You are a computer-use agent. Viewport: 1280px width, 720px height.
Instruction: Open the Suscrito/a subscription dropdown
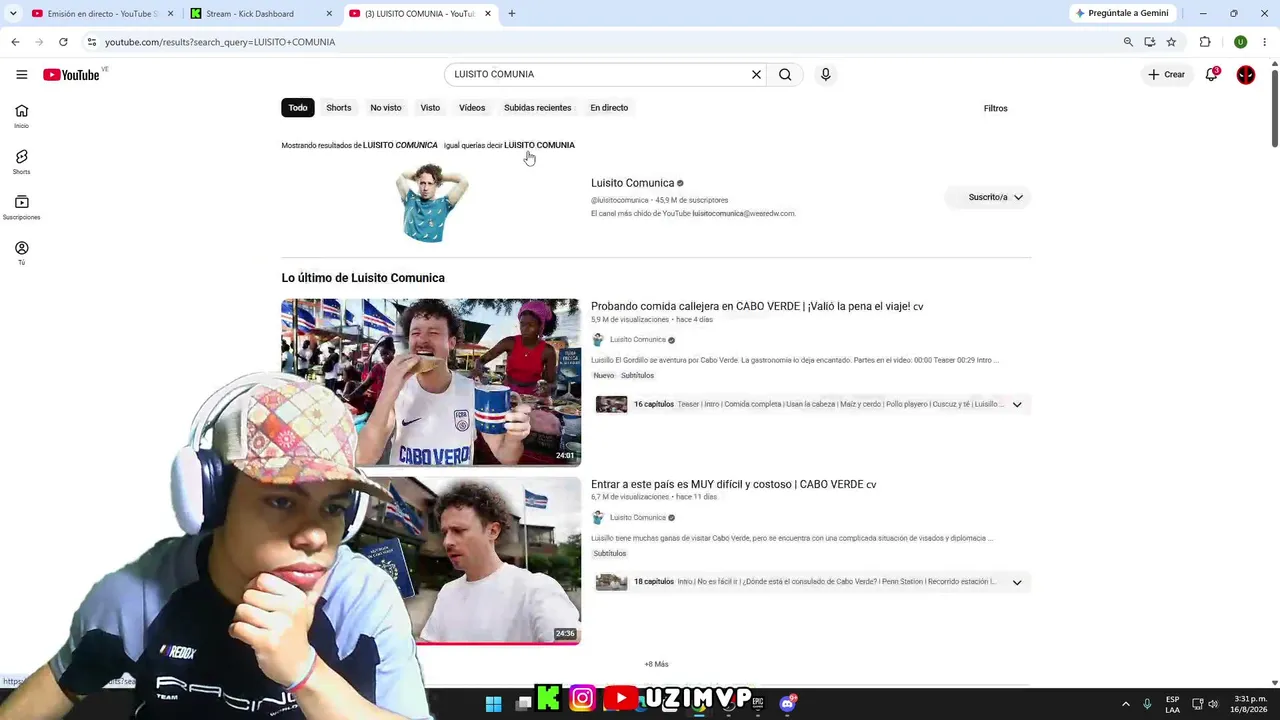[988, 197]
